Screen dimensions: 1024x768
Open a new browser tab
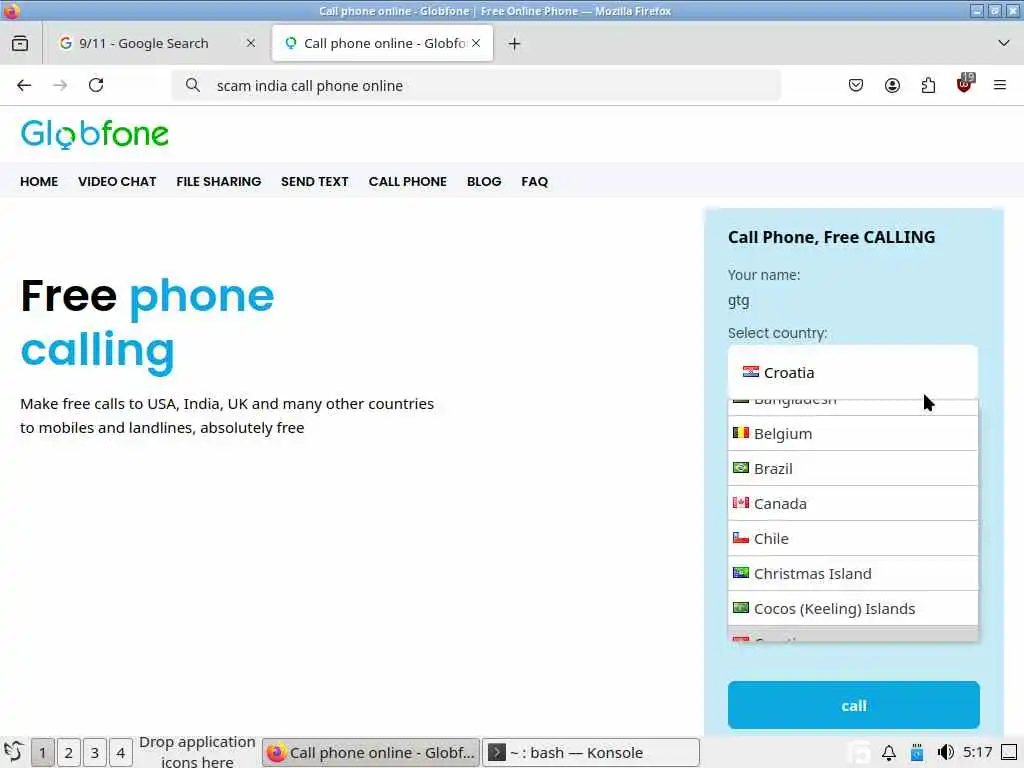tap(514, 44)
